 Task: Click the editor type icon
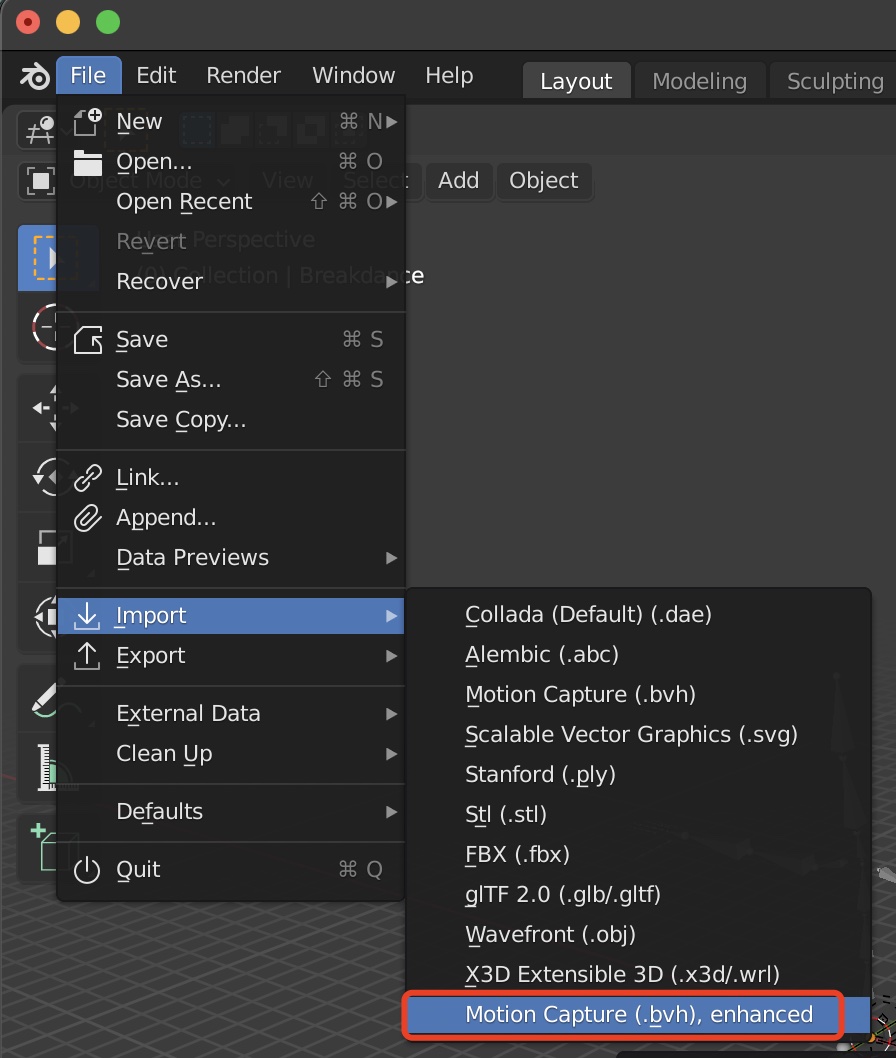pyautogui.click(x=39, y=130)
